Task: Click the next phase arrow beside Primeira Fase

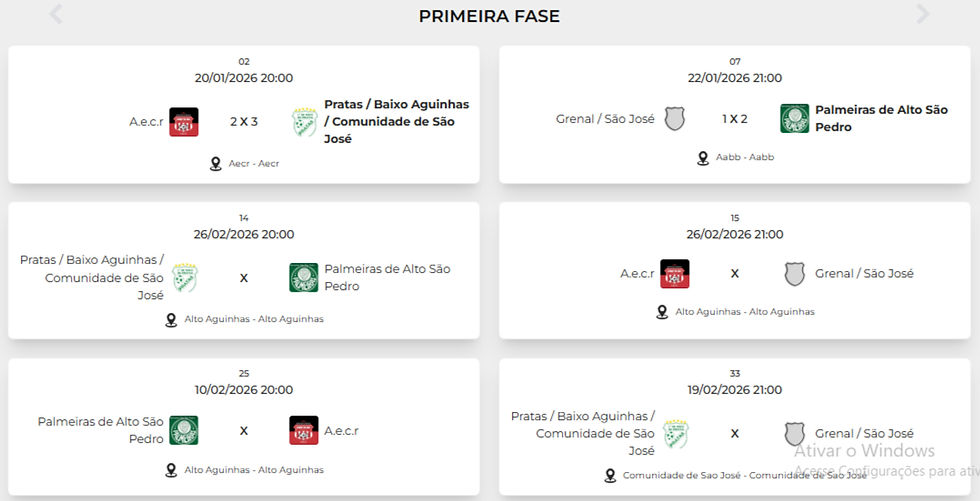Action: coord(922,14)
